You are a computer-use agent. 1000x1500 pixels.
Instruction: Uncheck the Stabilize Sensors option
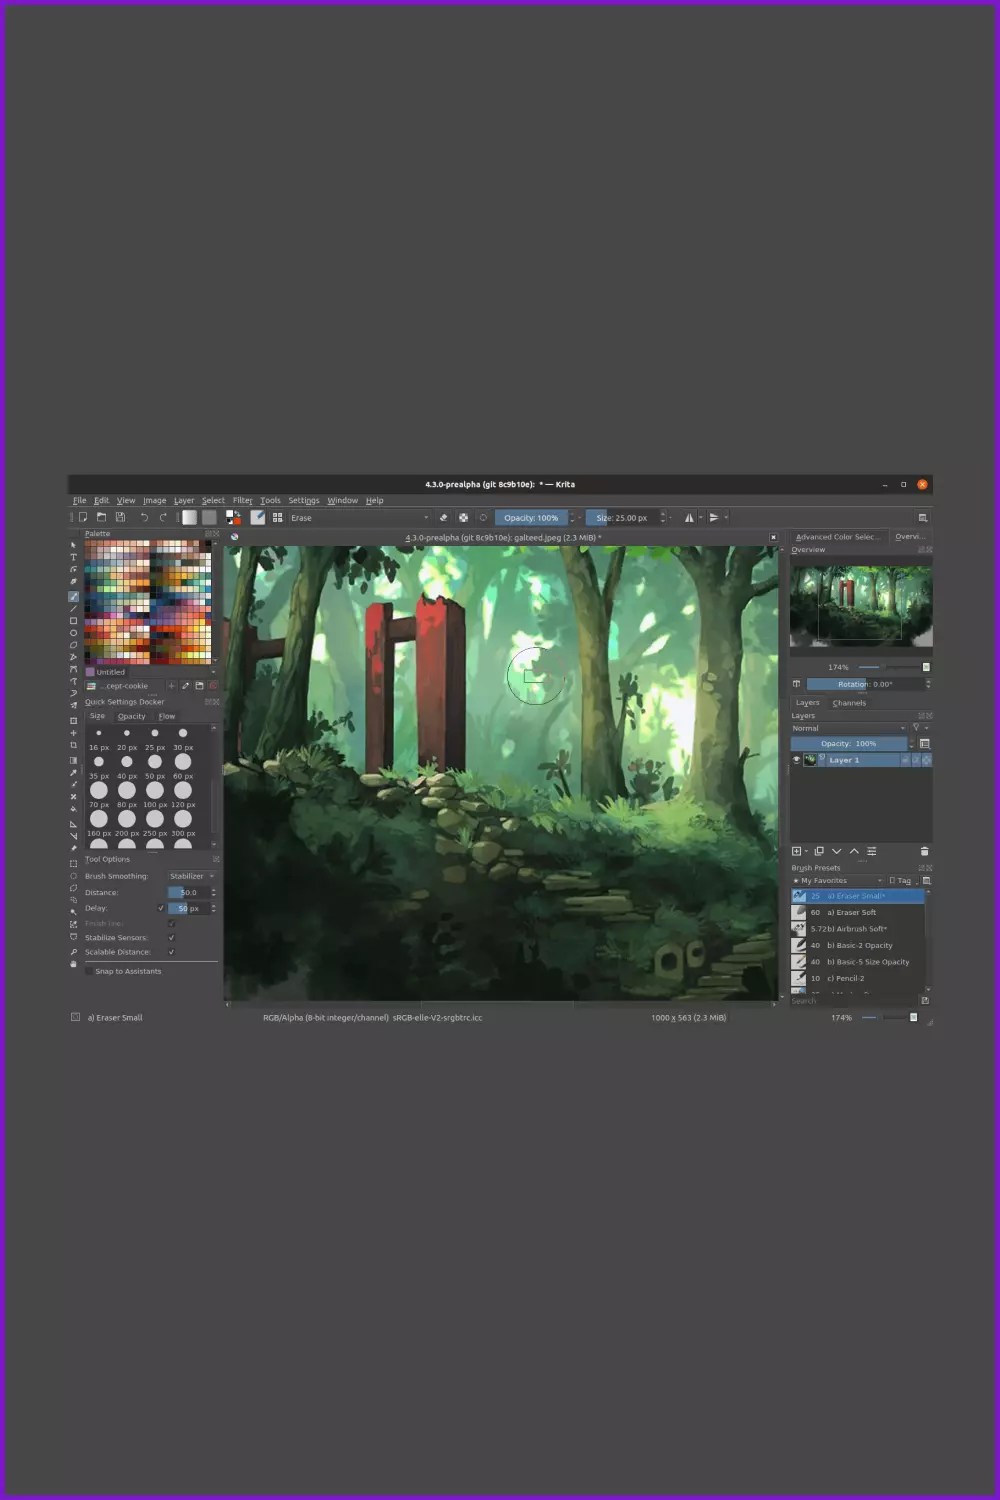(172, 937)
